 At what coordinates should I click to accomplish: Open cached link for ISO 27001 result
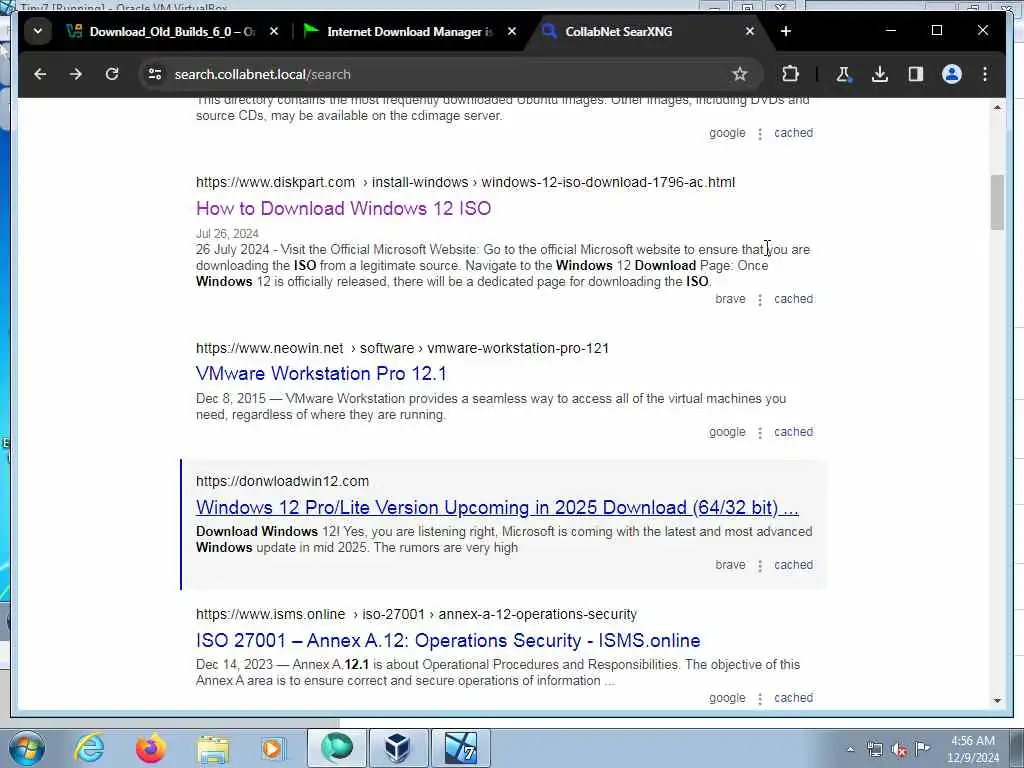[793, 698]
